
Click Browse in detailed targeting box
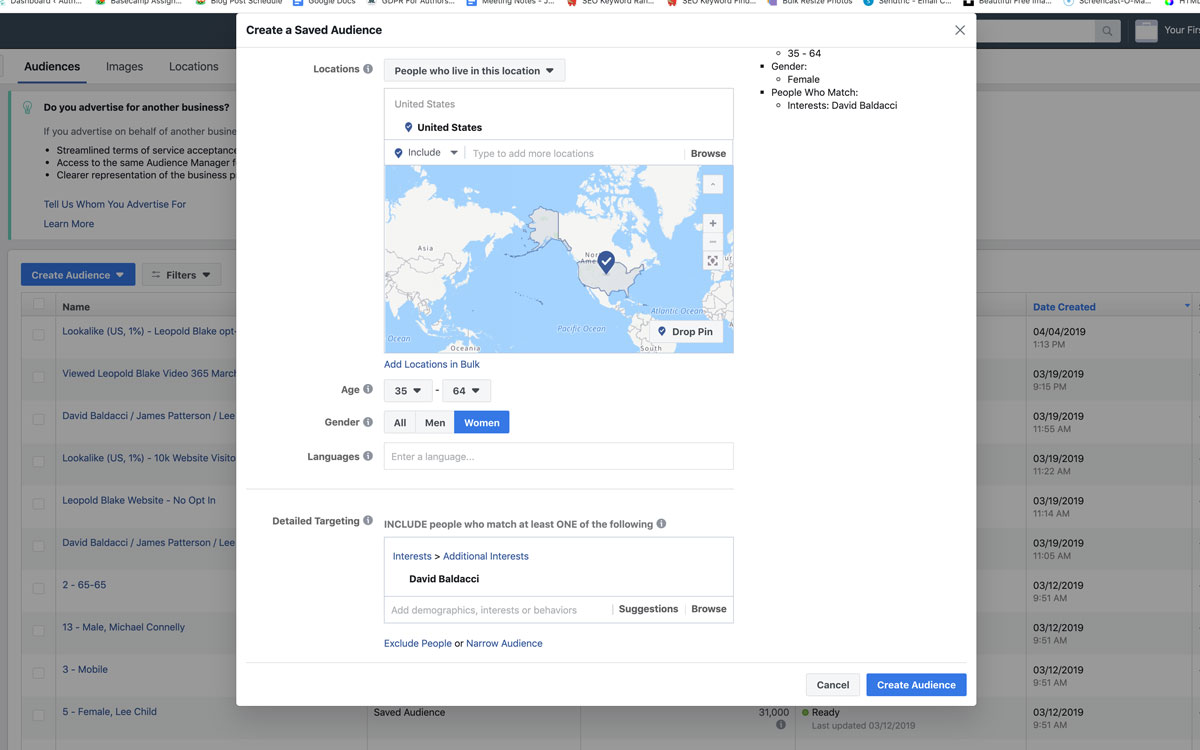point(709,609)
